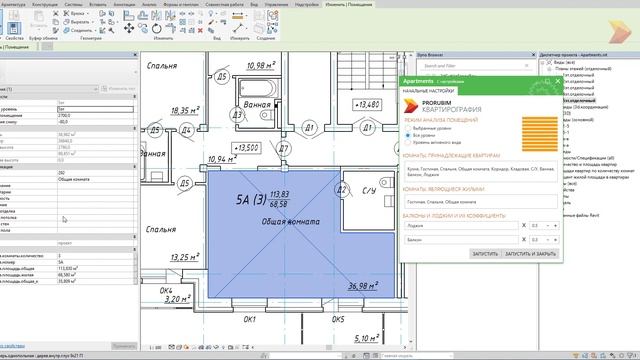The width and height of the screenshot is (640, 360).
Task: Decrease the Лоджия coefficient with minus
Action: [548, 226]
